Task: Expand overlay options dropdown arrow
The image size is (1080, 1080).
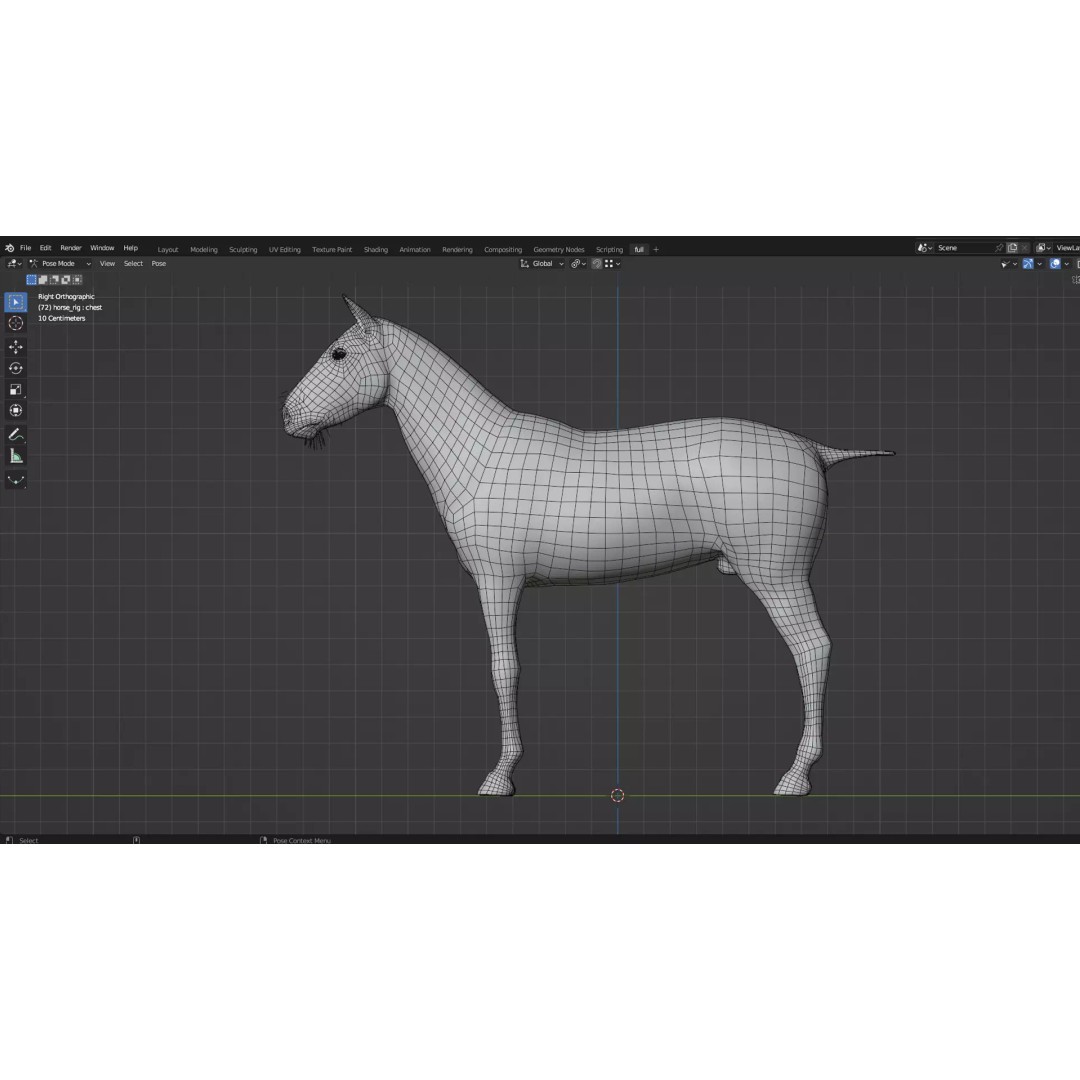Action: [x=1066, y=264]
